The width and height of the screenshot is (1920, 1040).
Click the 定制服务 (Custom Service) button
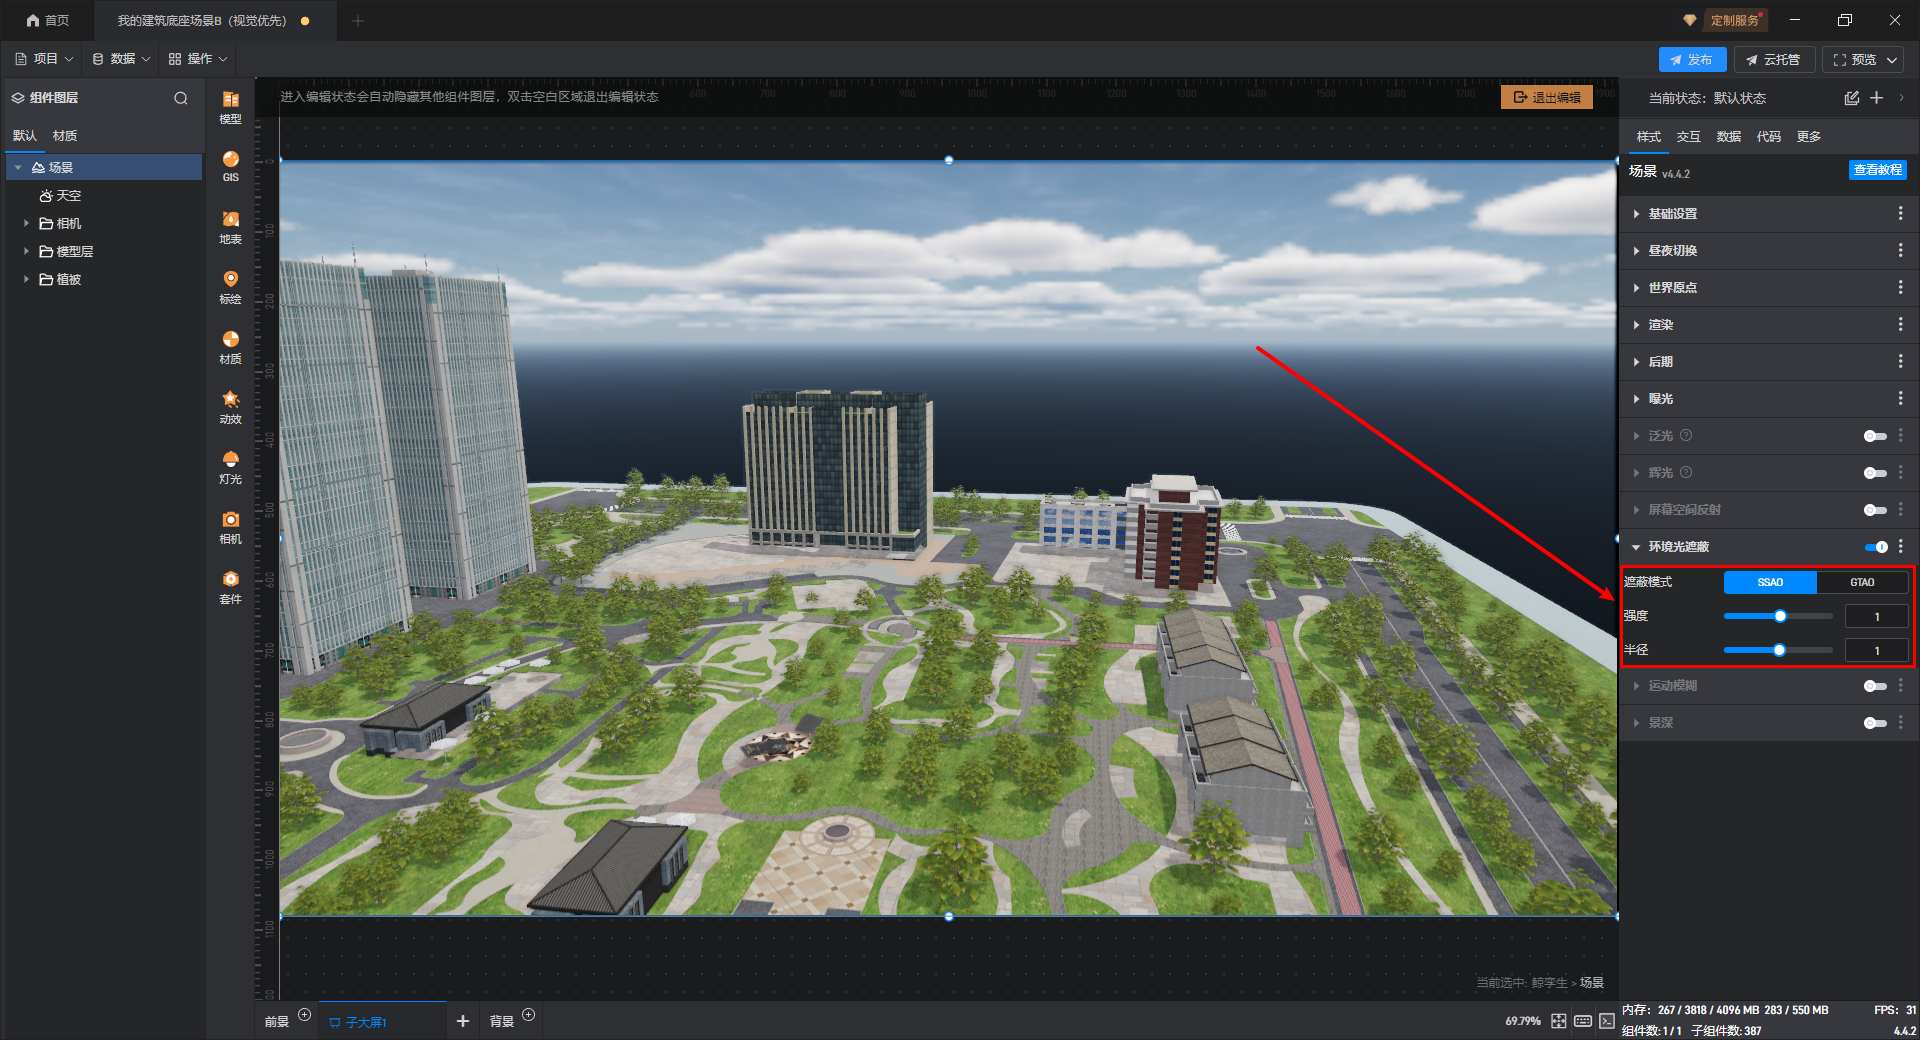(x=1734, y=20)
